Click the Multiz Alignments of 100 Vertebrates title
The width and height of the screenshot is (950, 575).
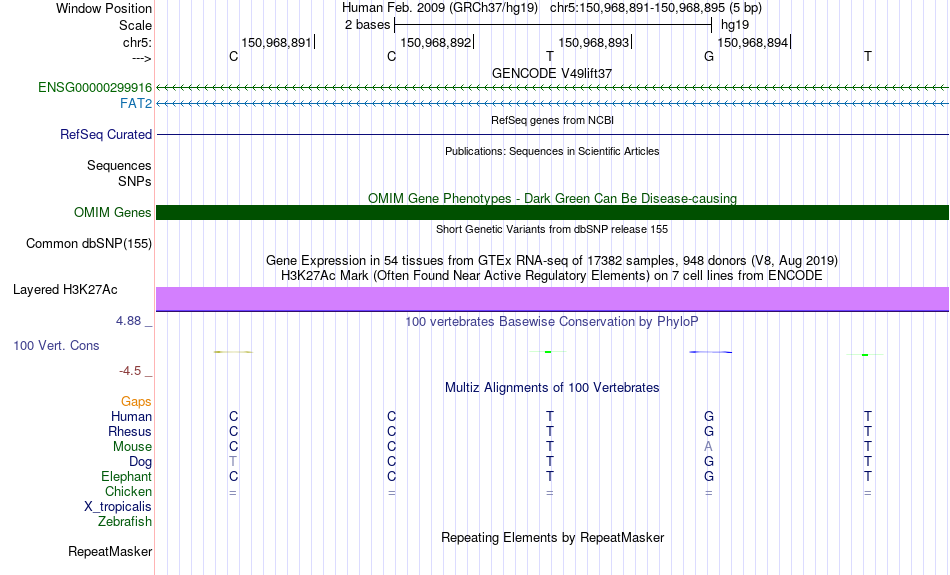pos(552,387)
